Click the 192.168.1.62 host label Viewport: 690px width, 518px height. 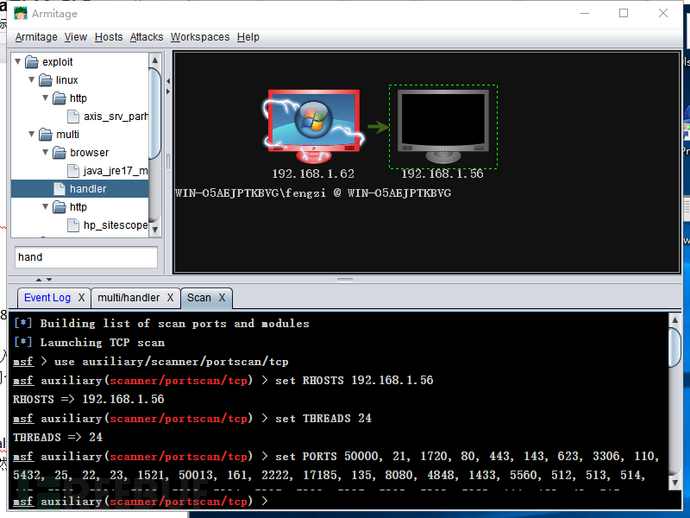pyautogui.click(x=313, y=174)
